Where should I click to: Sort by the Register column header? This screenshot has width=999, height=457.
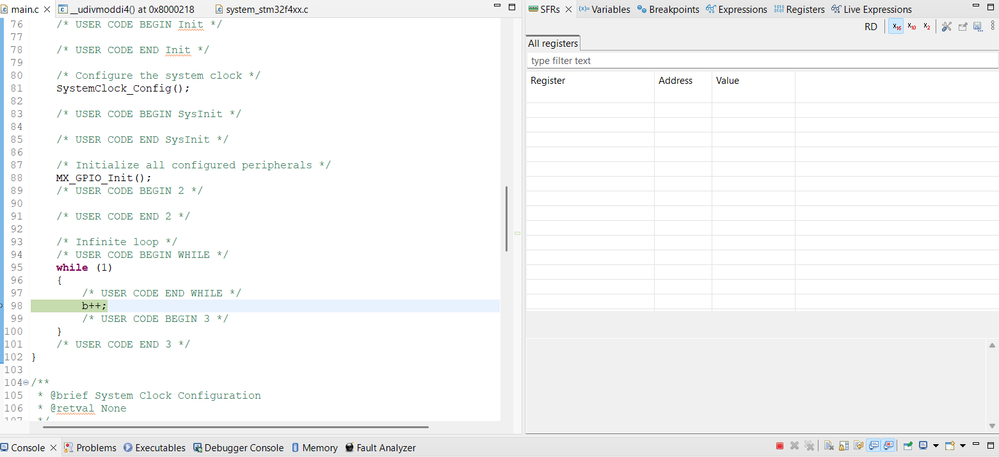click(x=590, y=81)
